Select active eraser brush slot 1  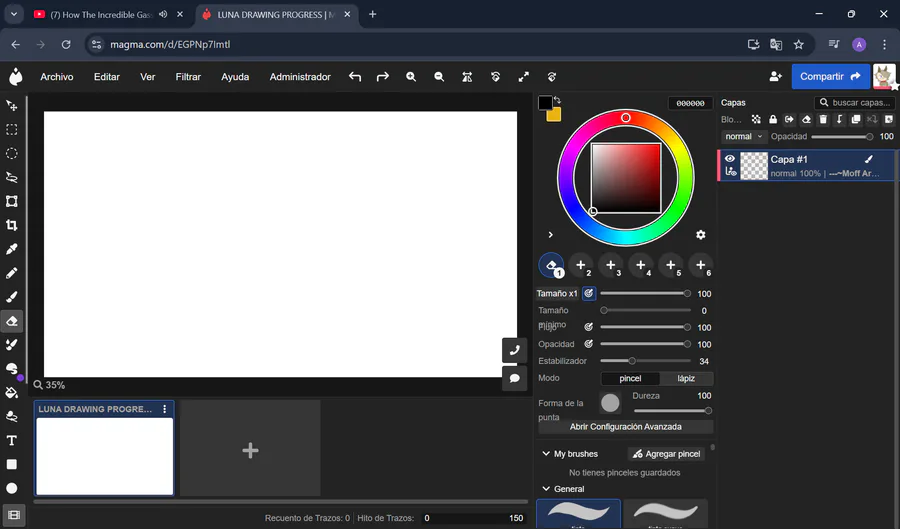pos(551,265)
